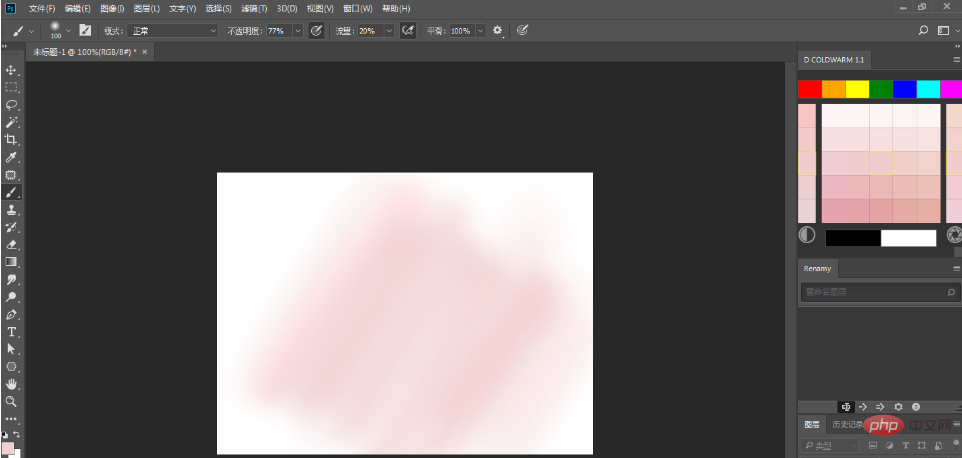The width and height of the screenshot is (962, 458).
Task: Switch to the 历史记录 tab
Action: 847,424
